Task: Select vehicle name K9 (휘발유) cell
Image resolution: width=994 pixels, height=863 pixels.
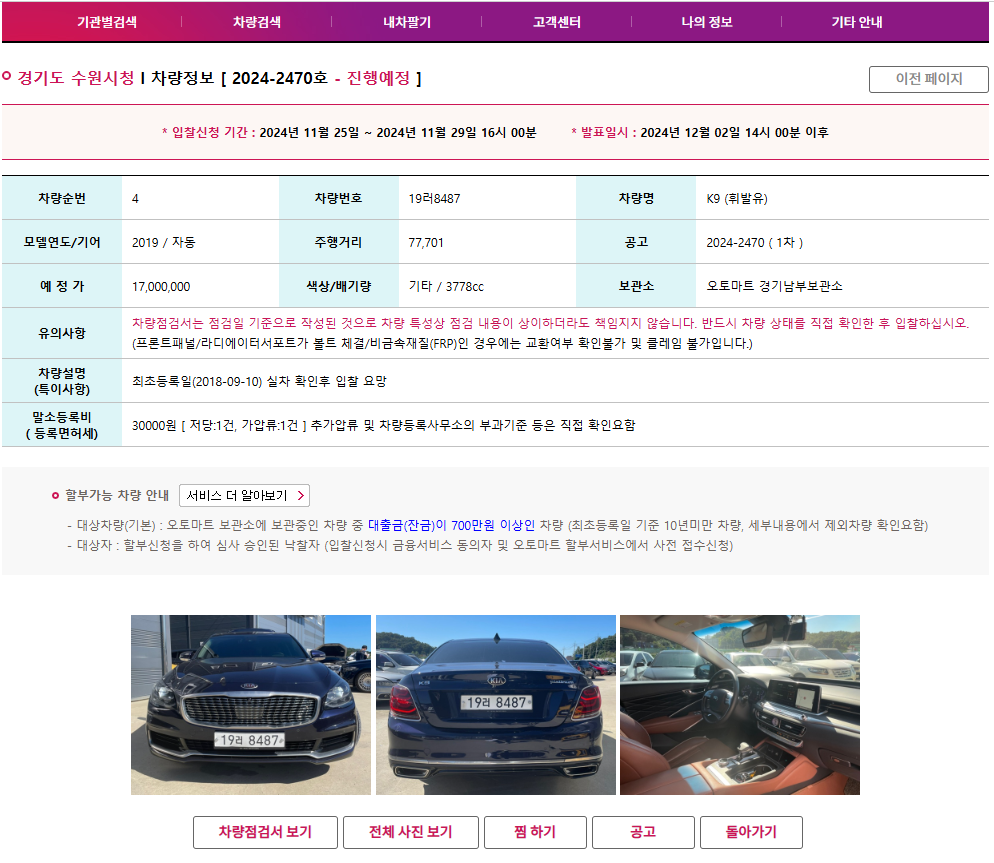Action: pos(842,198)
